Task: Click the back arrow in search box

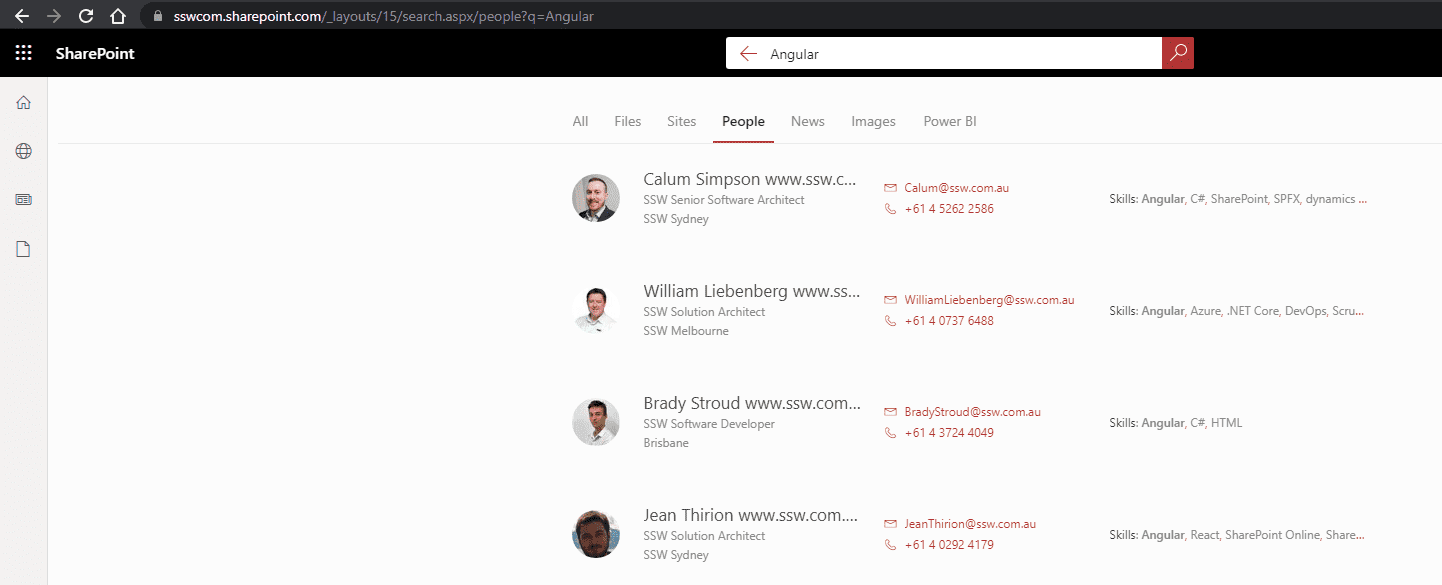Action: [748, 54]
